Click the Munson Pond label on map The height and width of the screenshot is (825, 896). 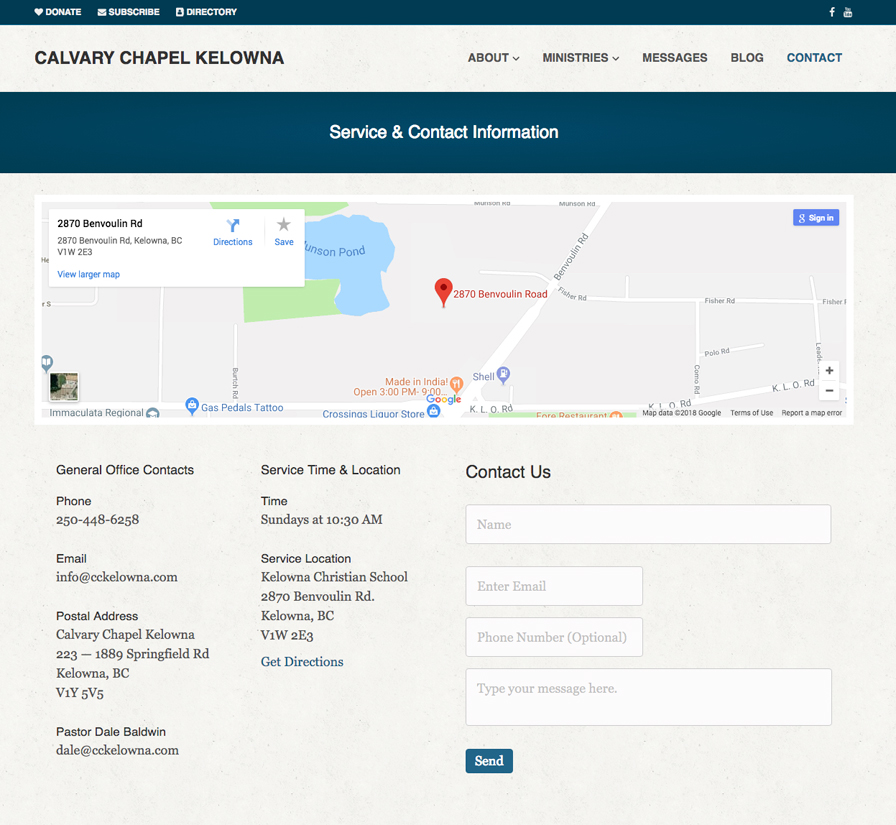(x=335, y=250)
